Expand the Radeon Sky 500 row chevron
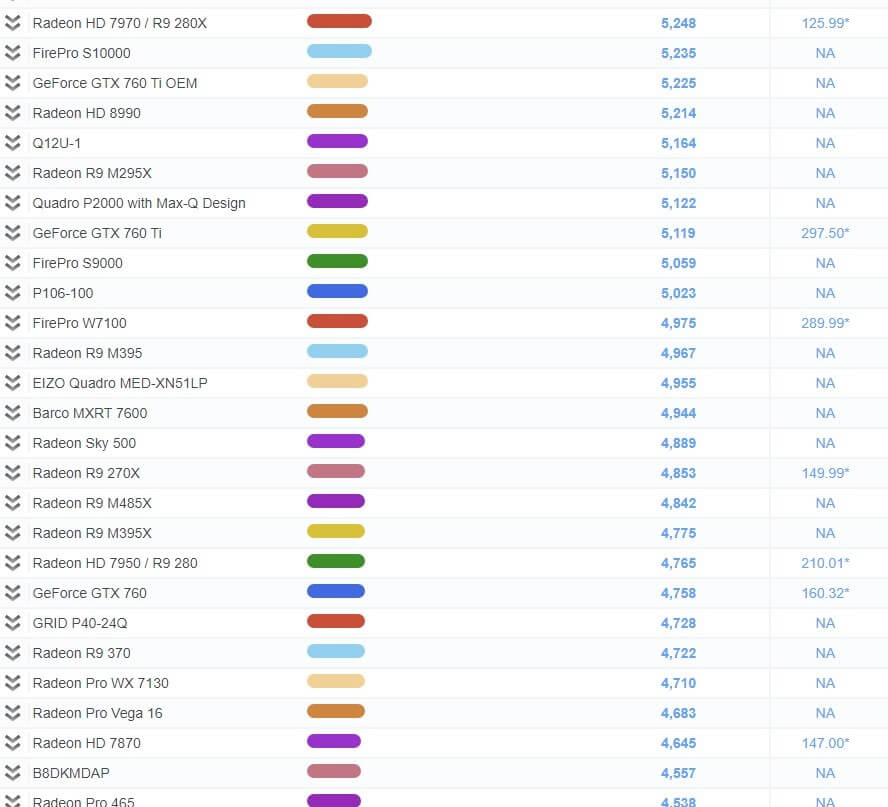 [12, 443]
